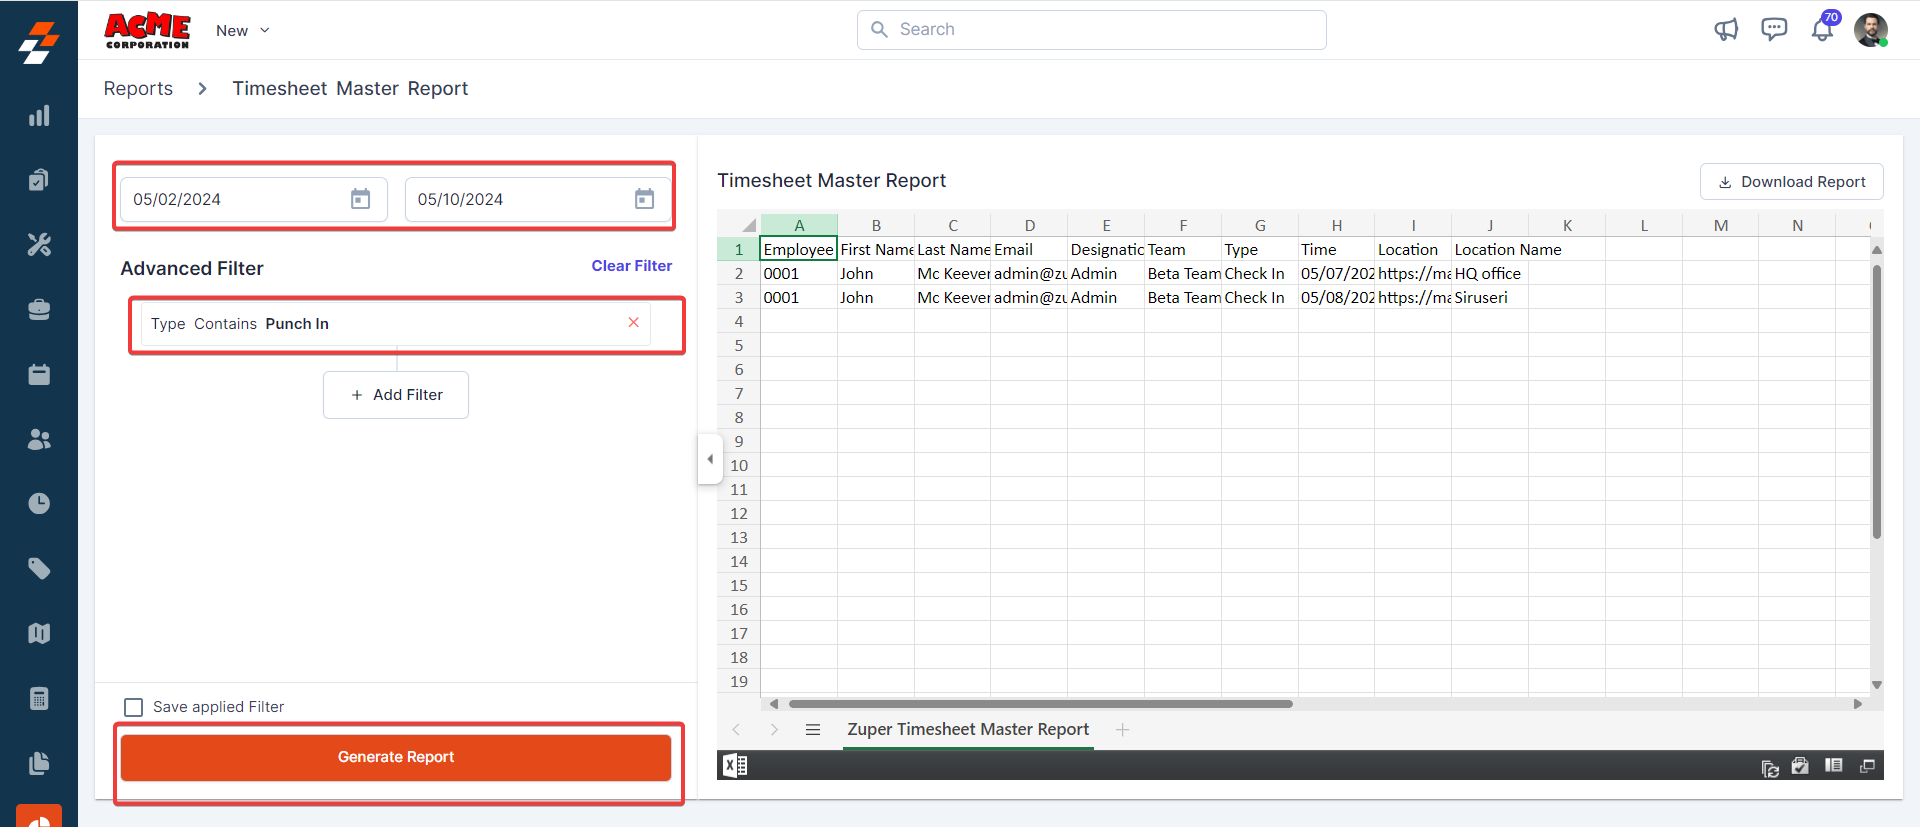Open the start date calendar picker
Screen dimensions: 1920x827
[360, 199]
